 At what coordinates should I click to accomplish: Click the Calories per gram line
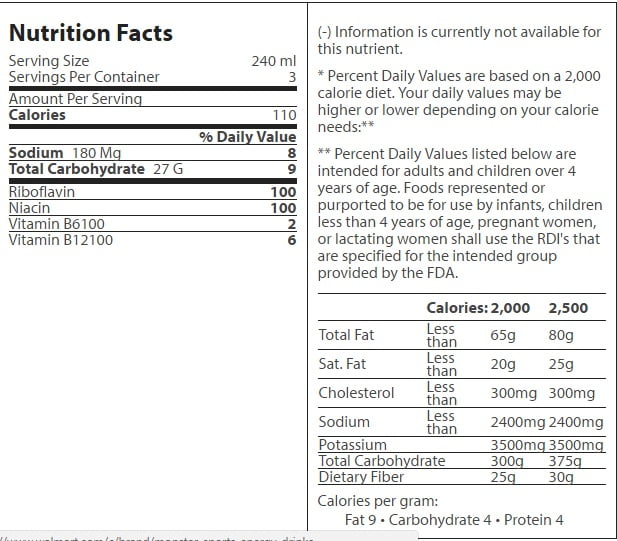(x=378, y=500)
